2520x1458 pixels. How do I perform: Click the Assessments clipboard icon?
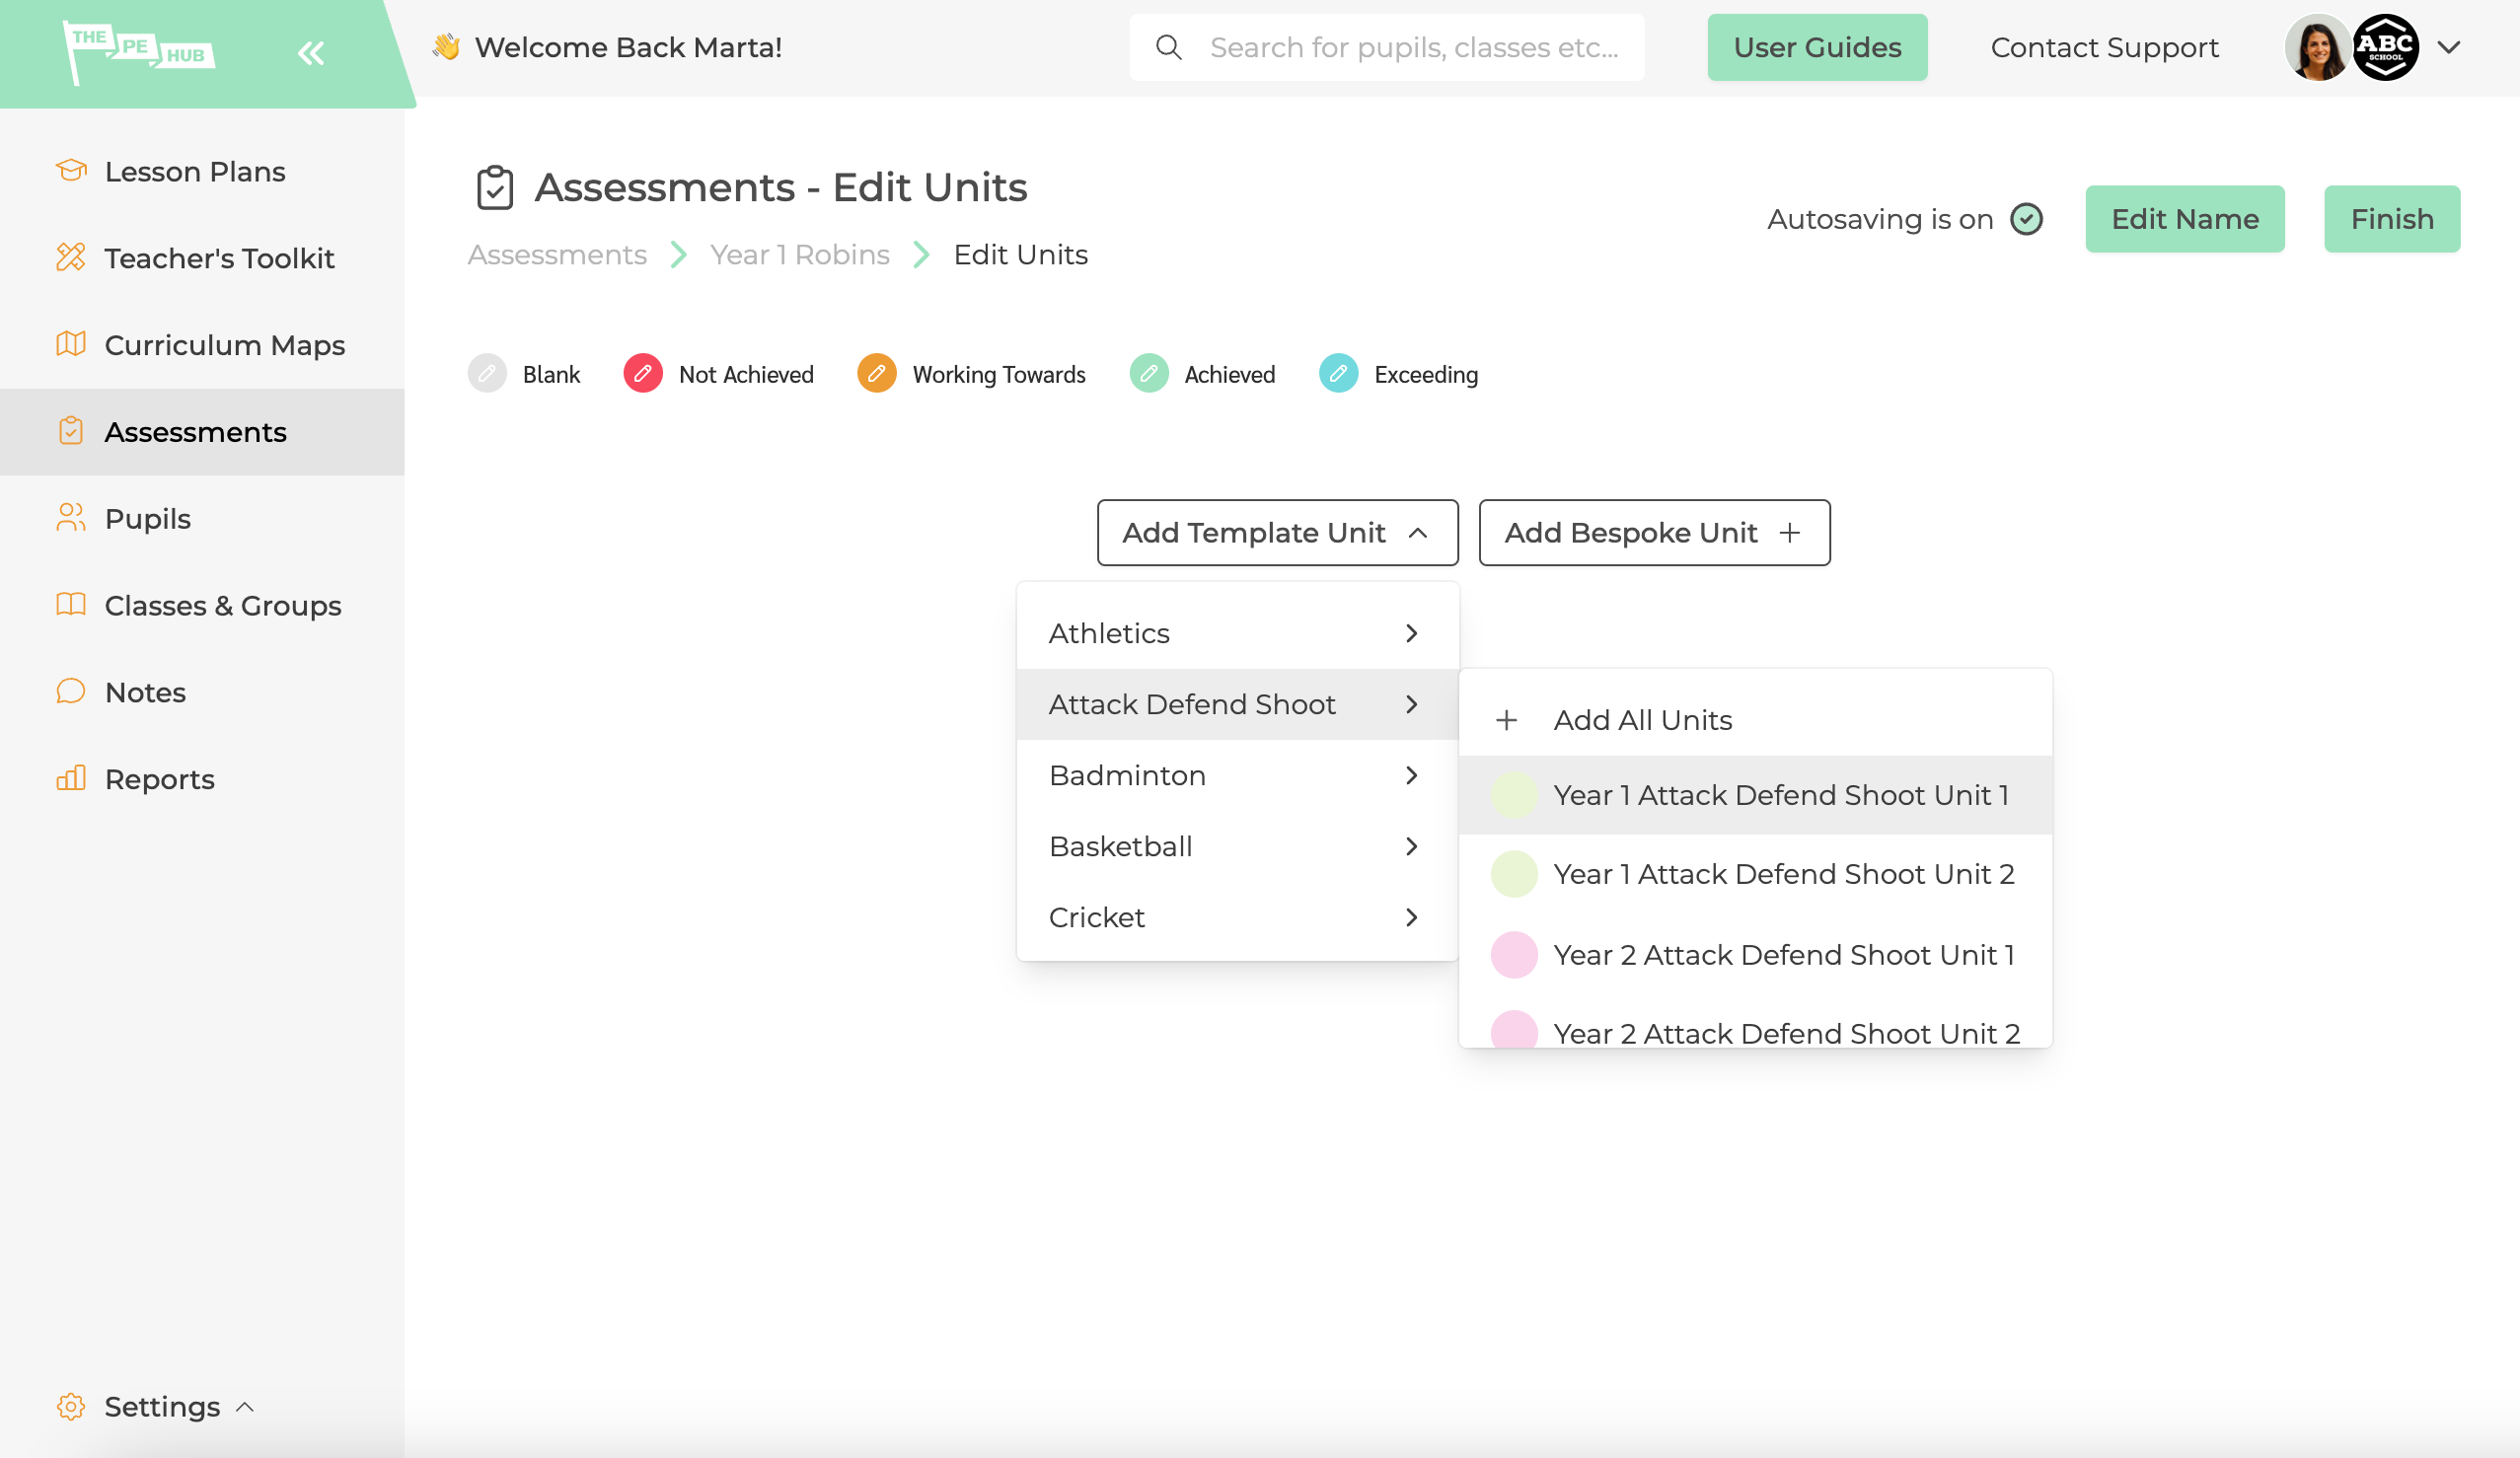(x=71, y=431)
